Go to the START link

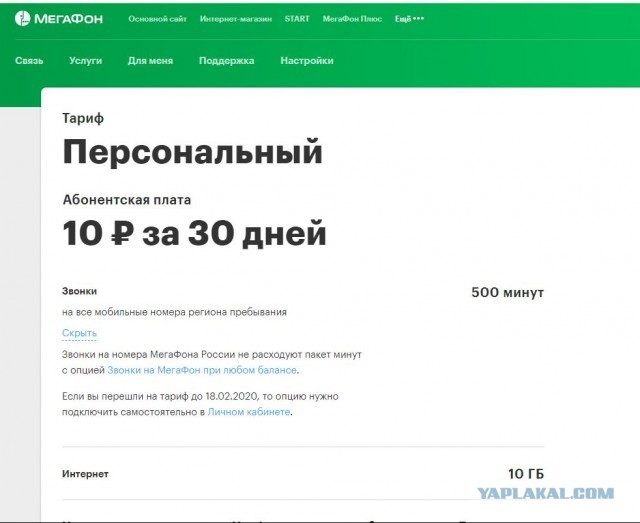297,19
